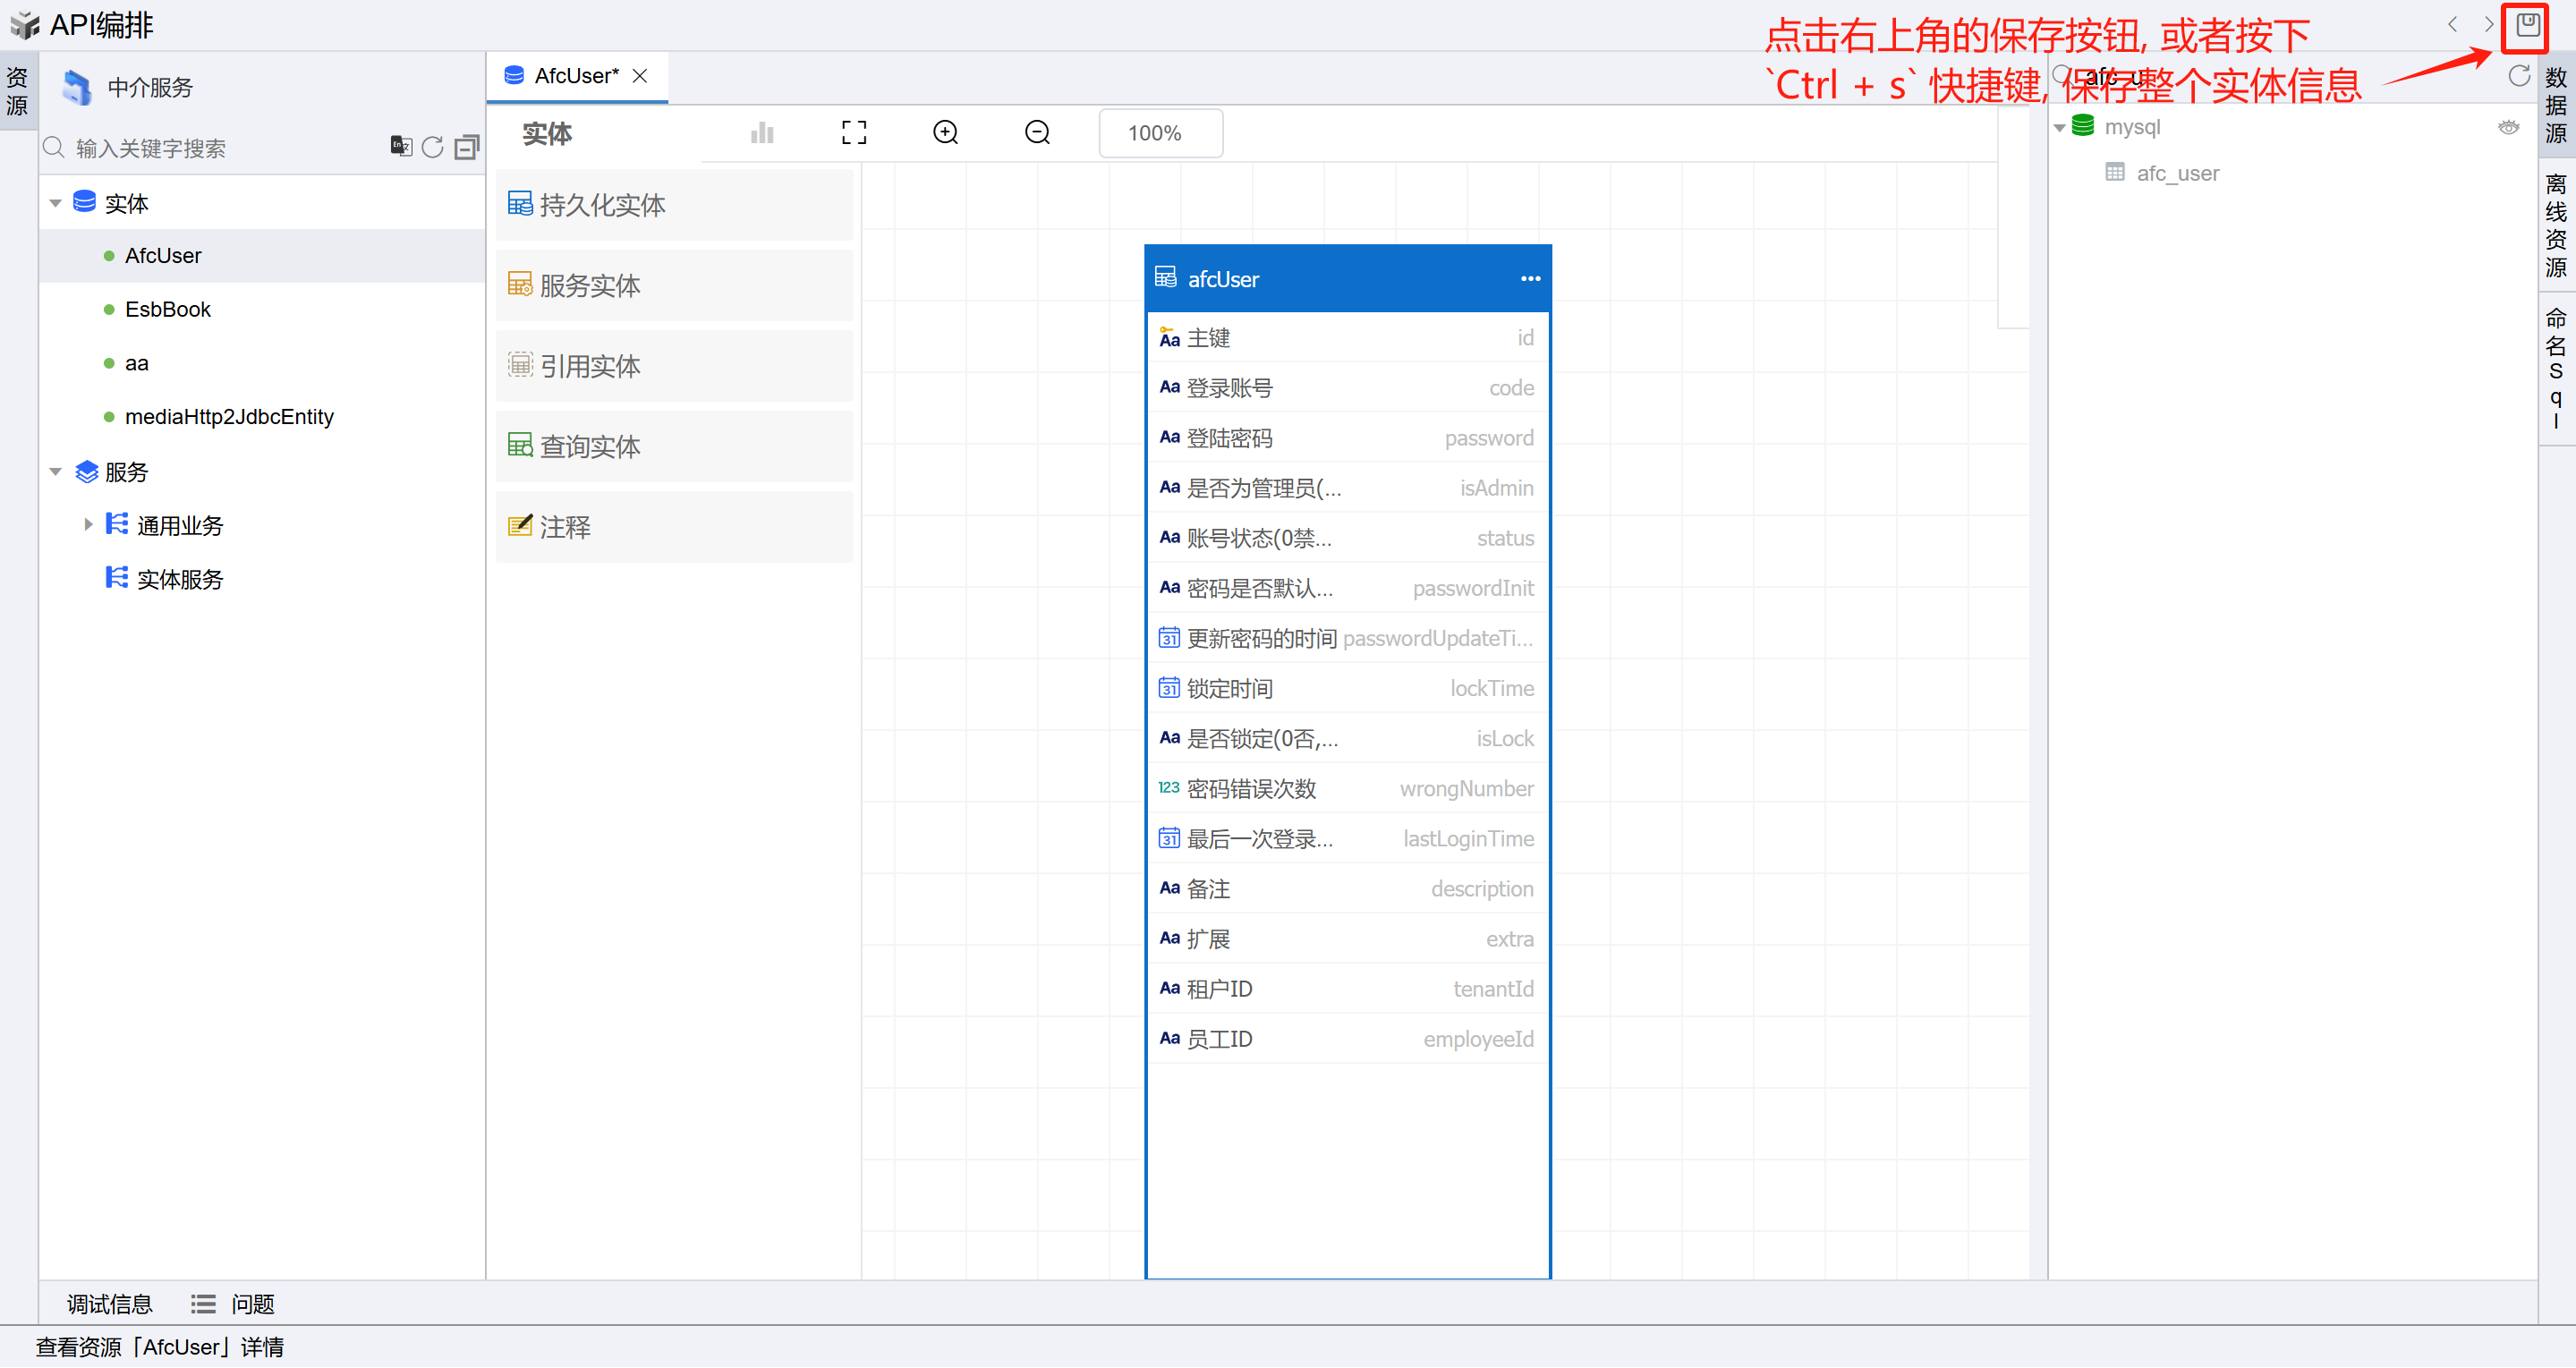This screenshot has width=2576, height=1368.
Task: Click the language translate icon near search
Action: click(400, 147)
